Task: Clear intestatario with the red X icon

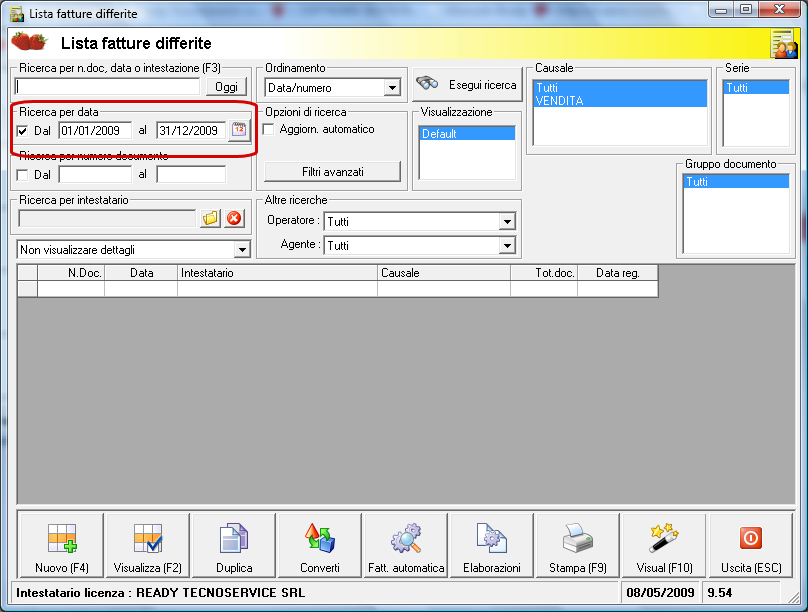Action: point(234,218)
